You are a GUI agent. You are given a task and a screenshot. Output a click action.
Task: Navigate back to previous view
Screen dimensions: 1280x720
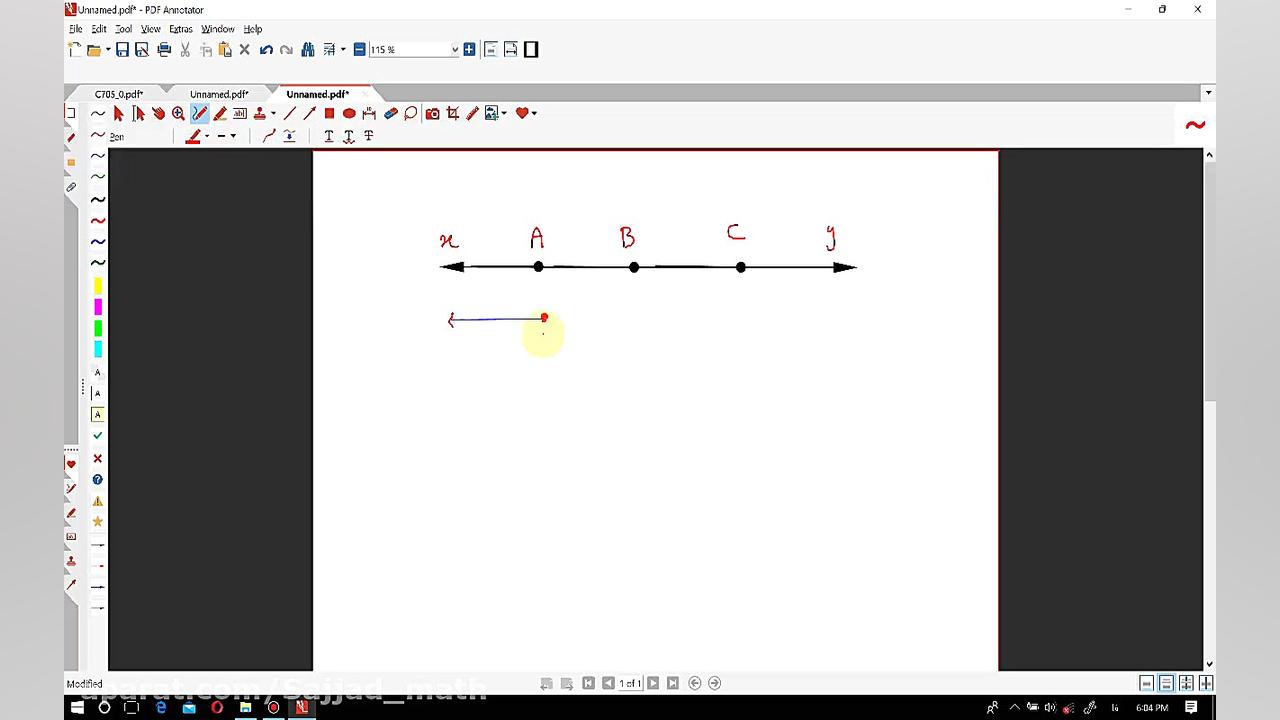(x=695, y=683)
